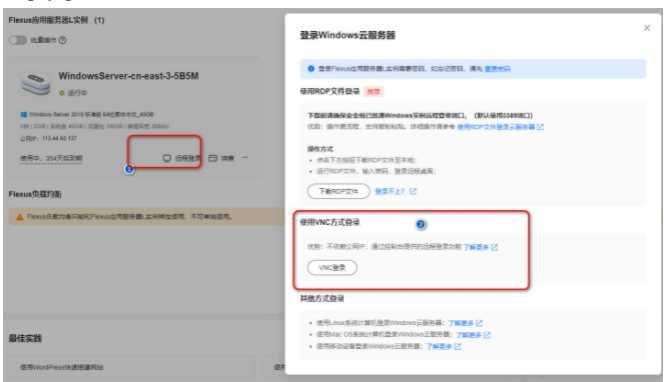Open learn more link in VNC section
This screenshot has height=382, width=664.
[x=476, y=247]
